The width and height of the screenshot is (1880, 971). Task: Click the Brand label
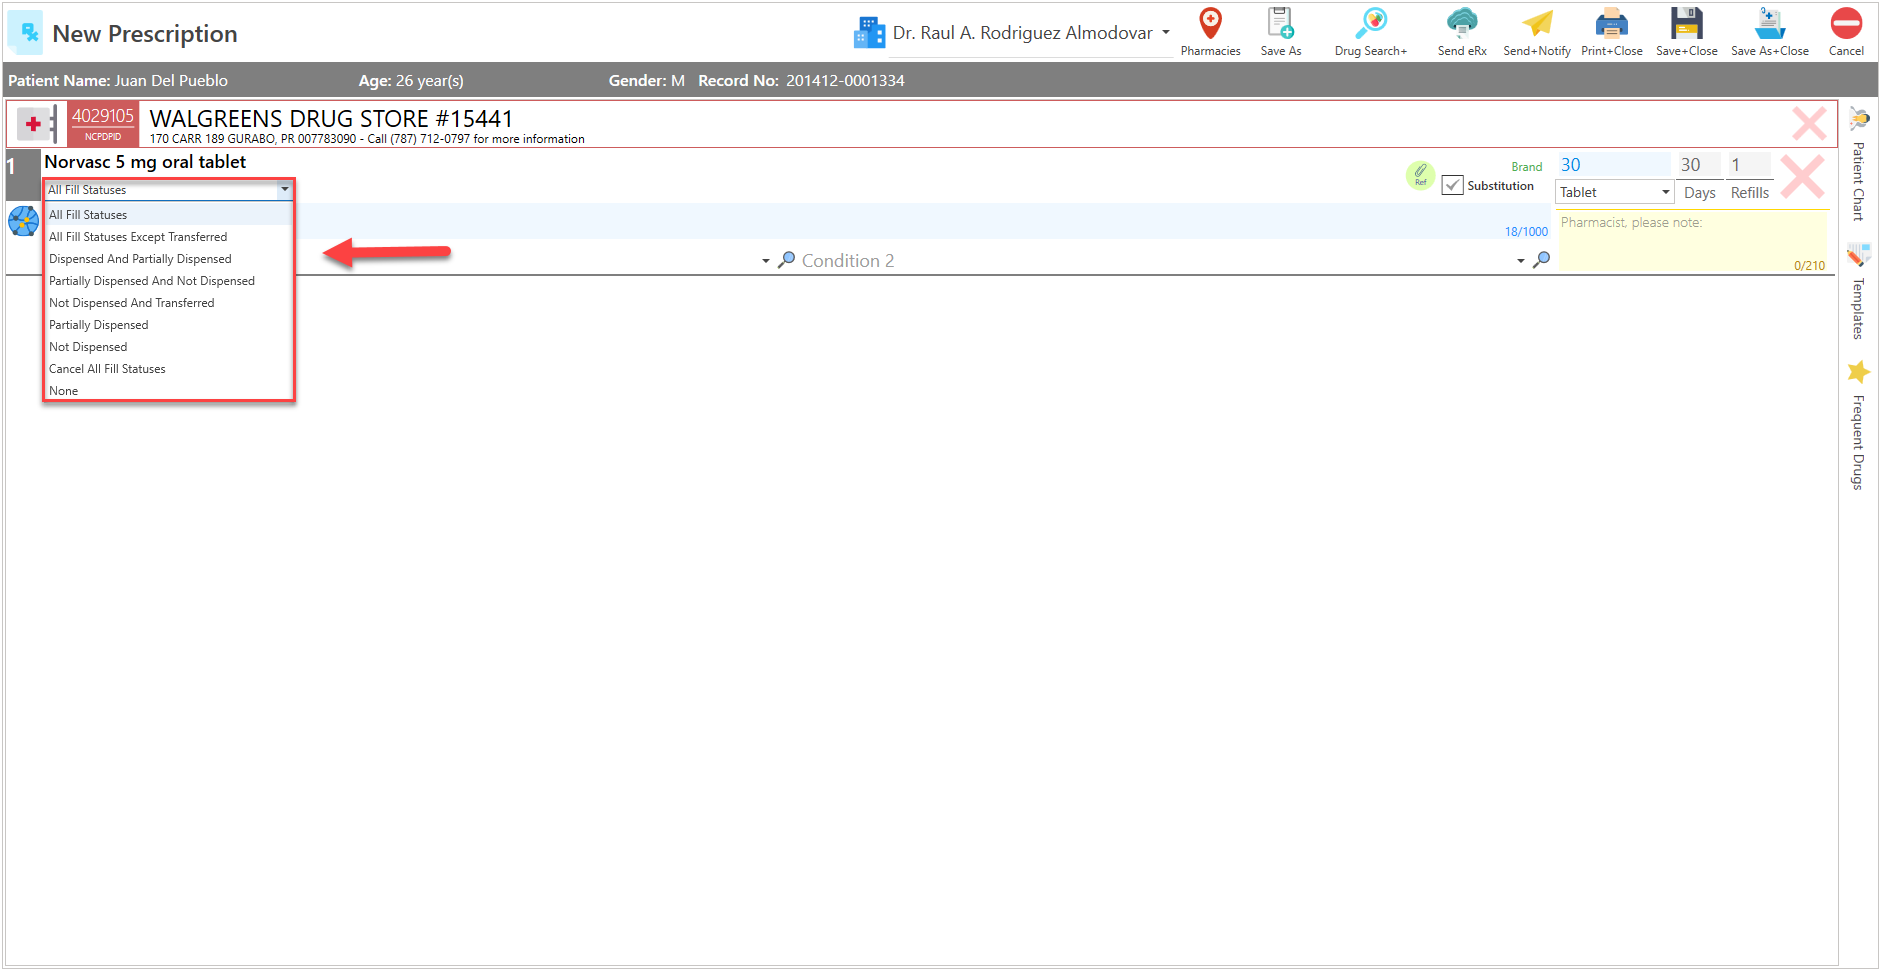pos(1526,167)
